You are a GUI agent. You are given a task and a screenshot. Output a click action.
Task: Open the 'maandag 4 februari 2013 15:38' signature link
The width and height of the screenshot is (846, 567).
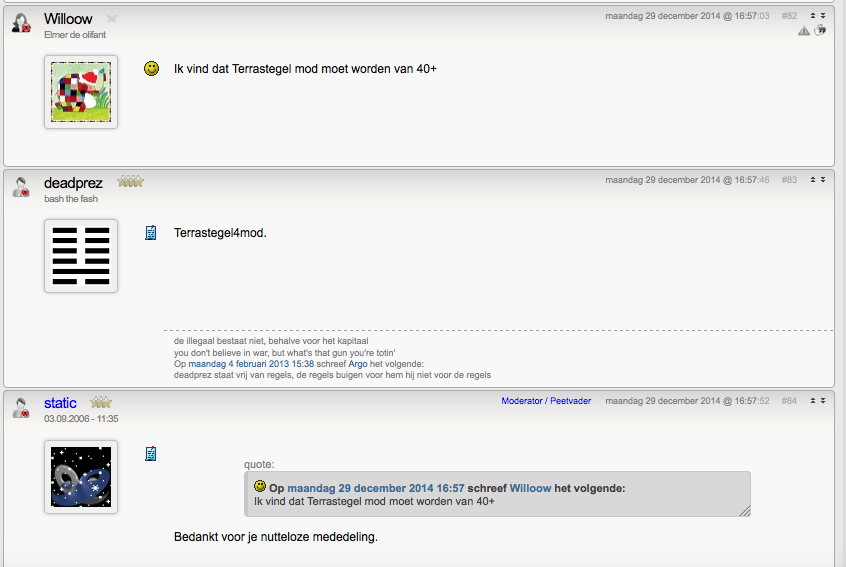[251, 364]
